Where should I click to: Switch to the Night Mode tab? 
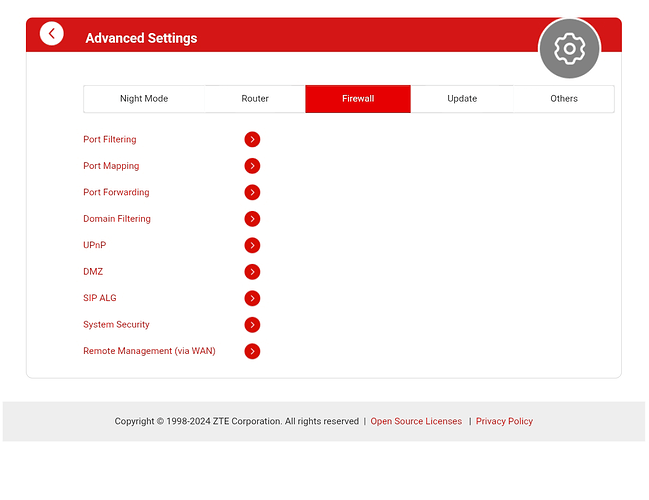pos(144,99)
